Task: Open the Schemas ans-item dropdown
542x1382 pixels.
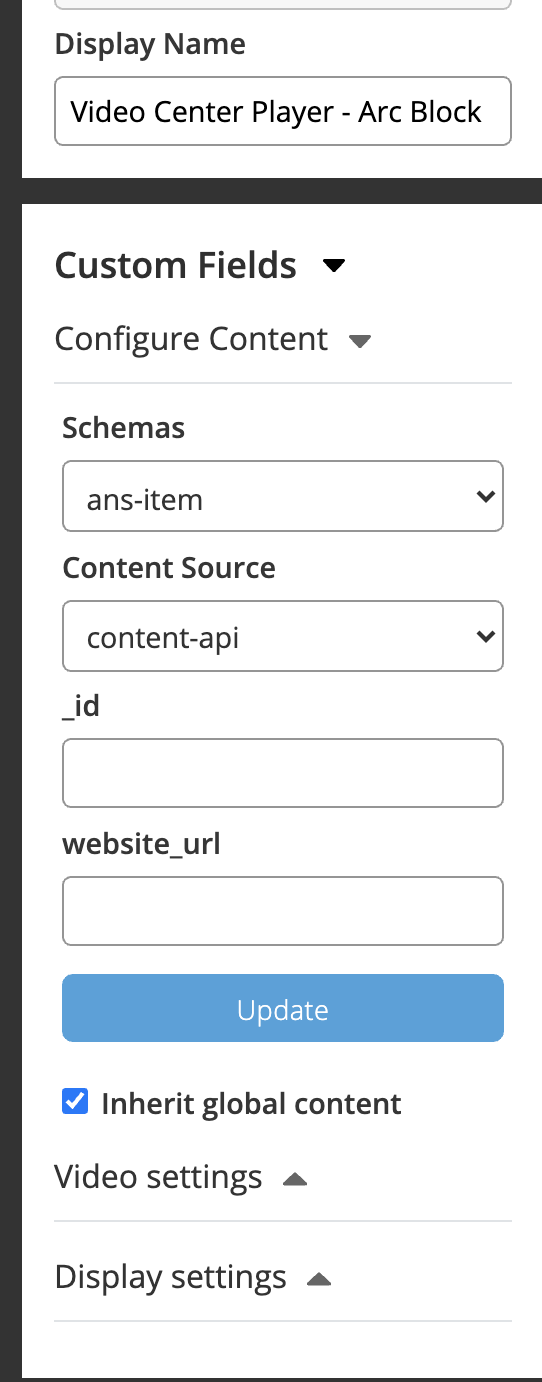Action: [x=283, y=496]
